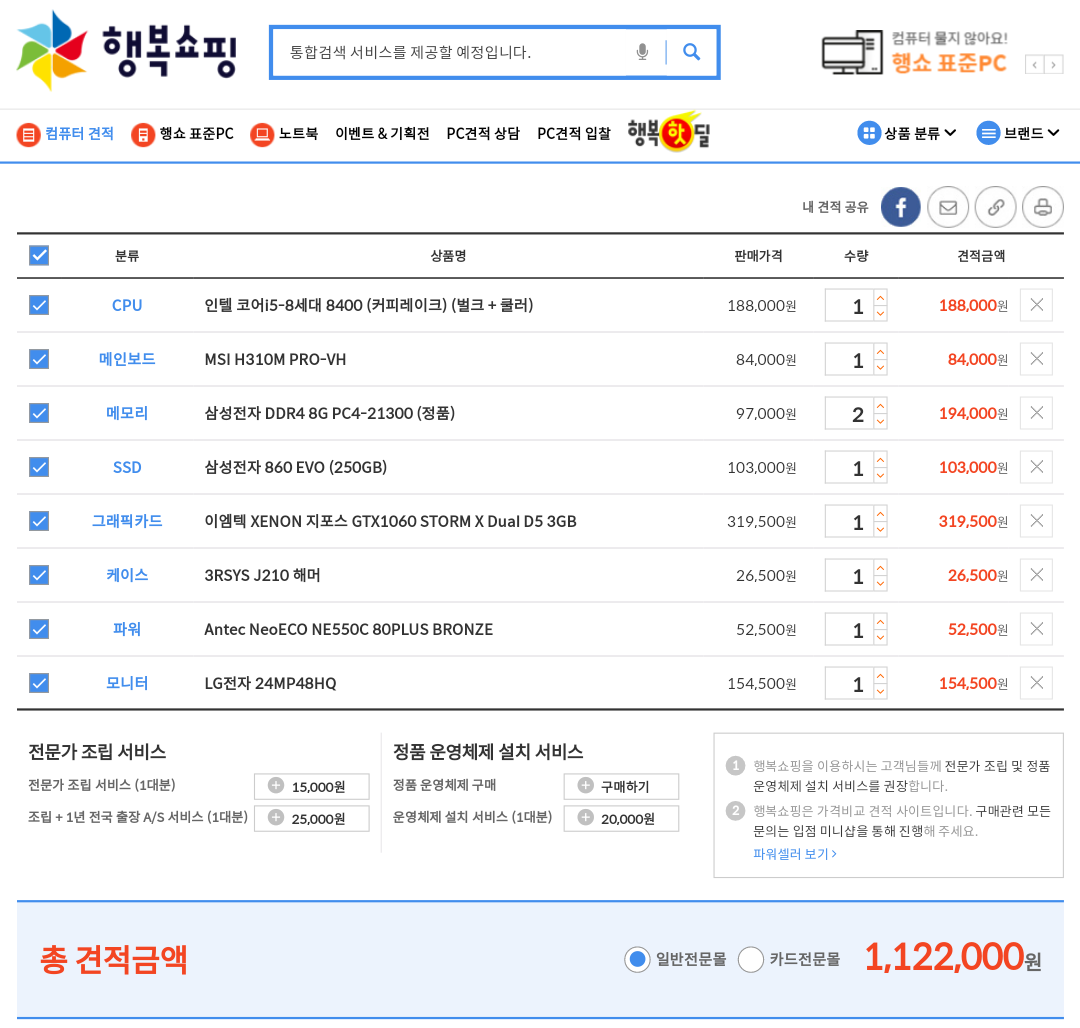The image size is (1080, 1028).
Task: Uncheck the 모니터 row checkbox
Action: pyautogui.click(x=39, y=683)
